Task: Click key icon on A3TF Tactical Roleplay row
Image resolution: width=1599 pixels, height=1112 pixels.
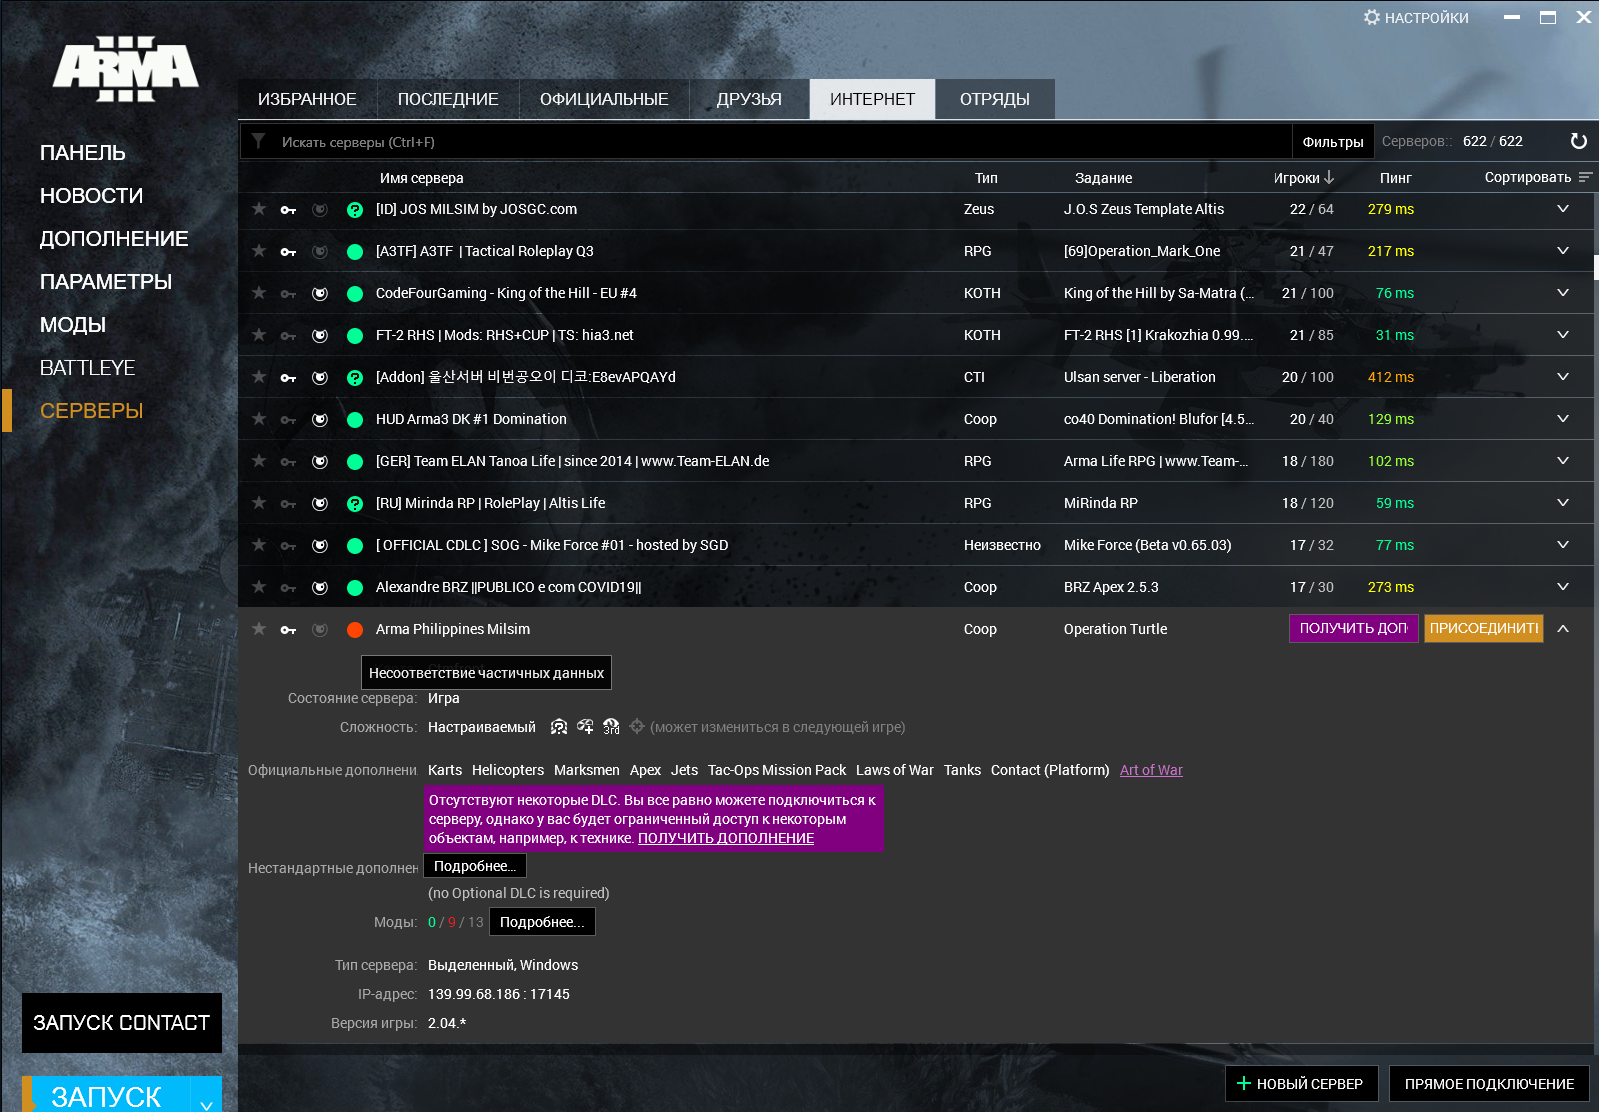Action: coord(288,252)
